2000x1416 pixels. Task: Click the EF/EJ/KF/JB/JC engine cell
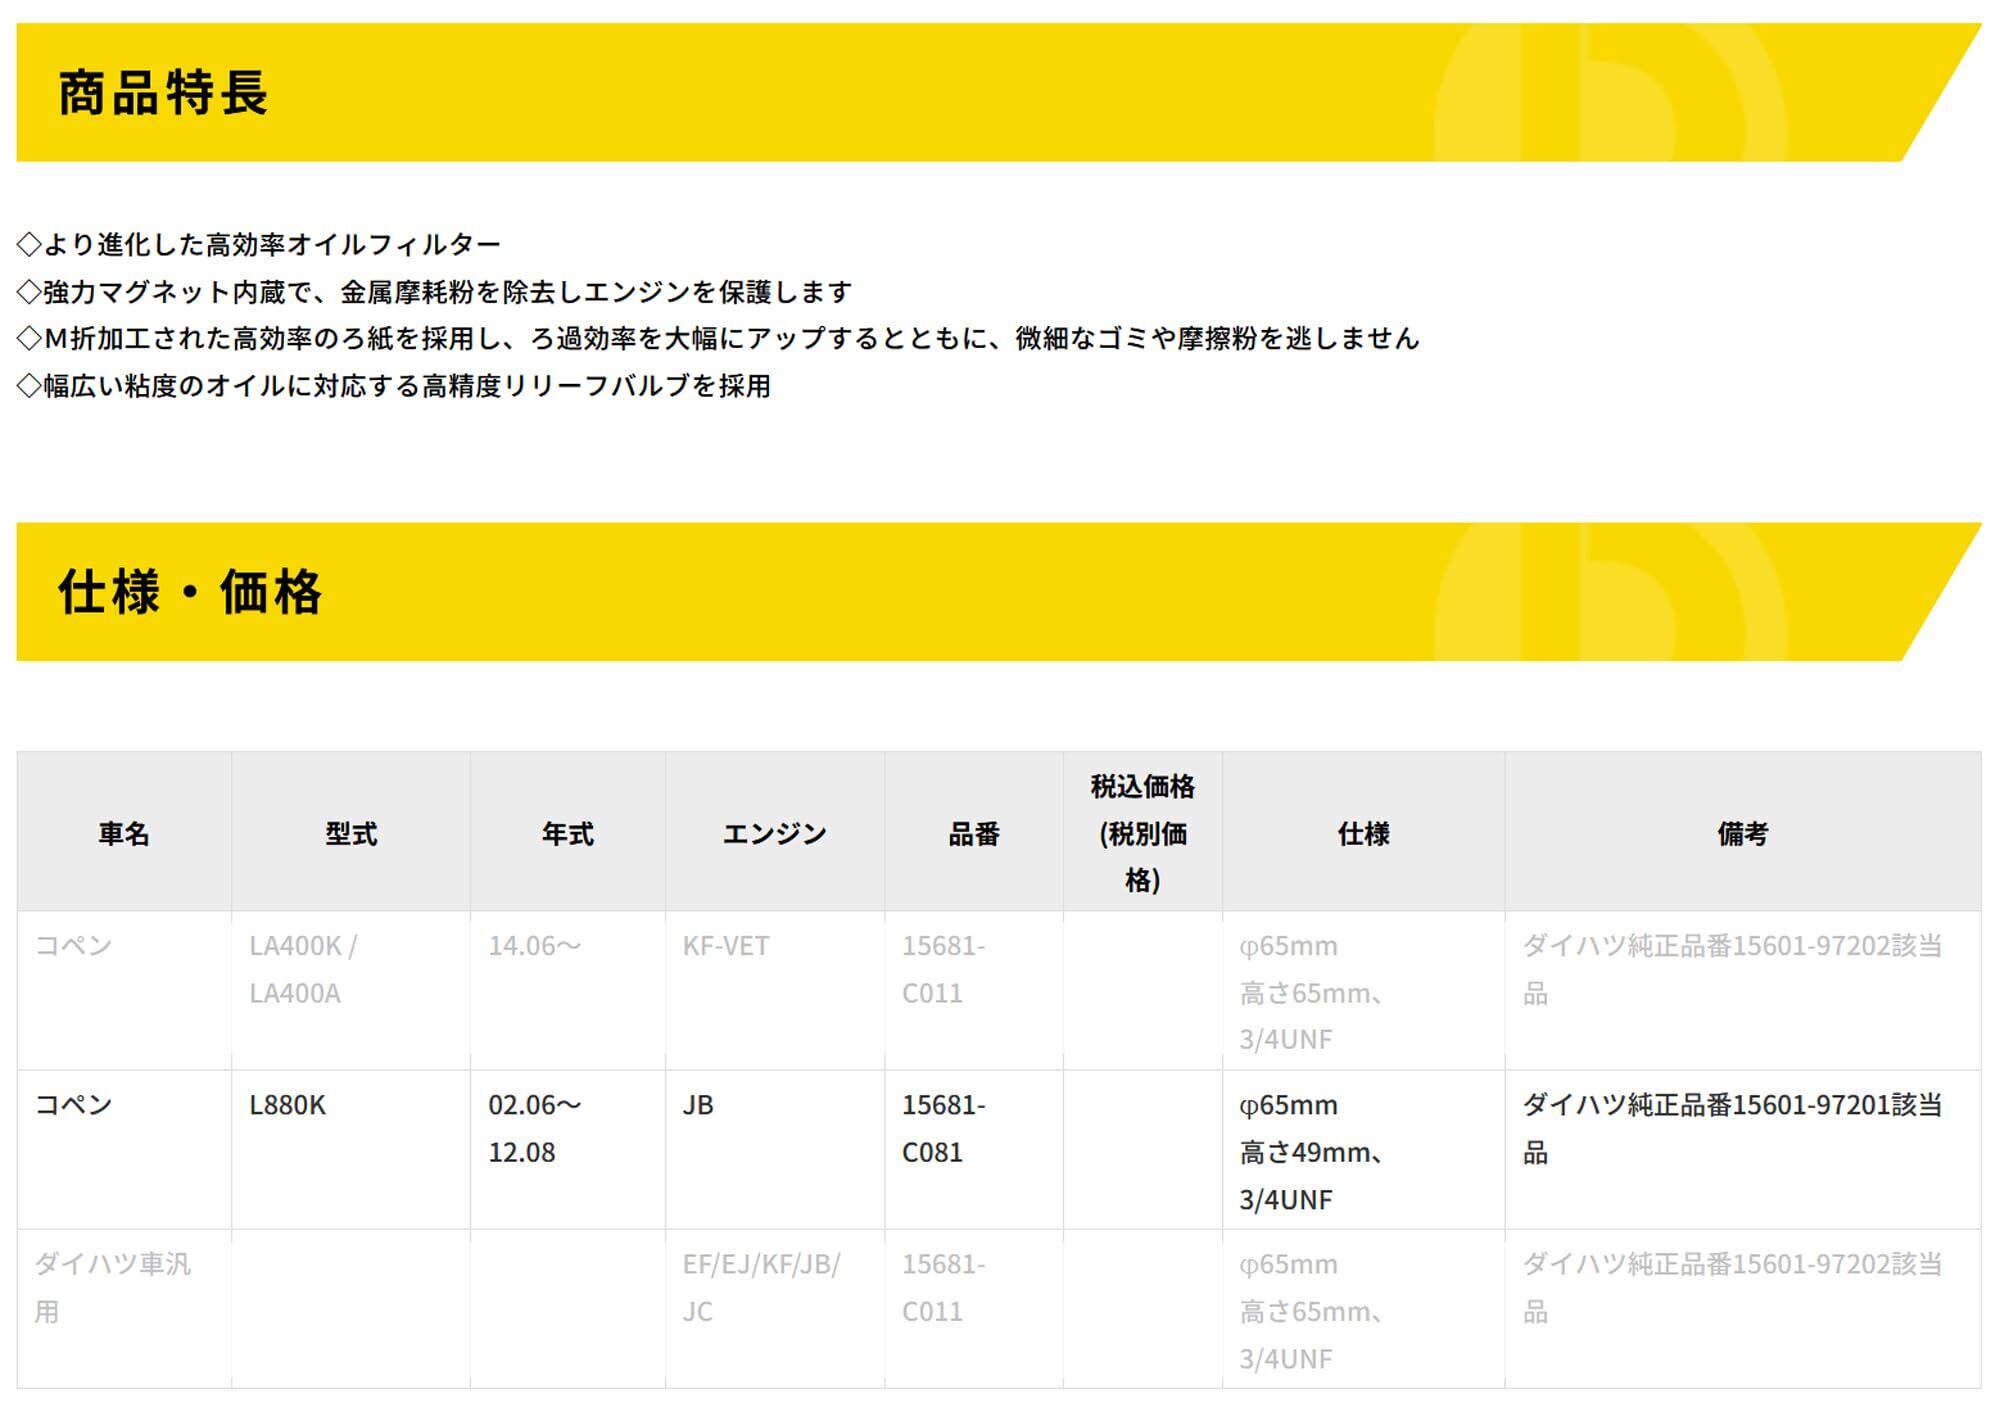pyautogui.click(x=761, y=1287)
